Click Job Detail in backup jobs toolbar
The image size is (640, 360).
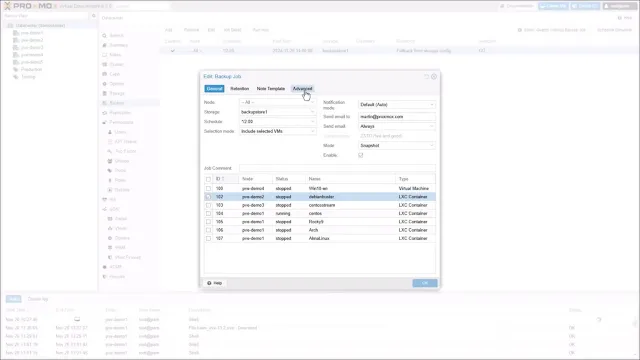coord(232,30)
